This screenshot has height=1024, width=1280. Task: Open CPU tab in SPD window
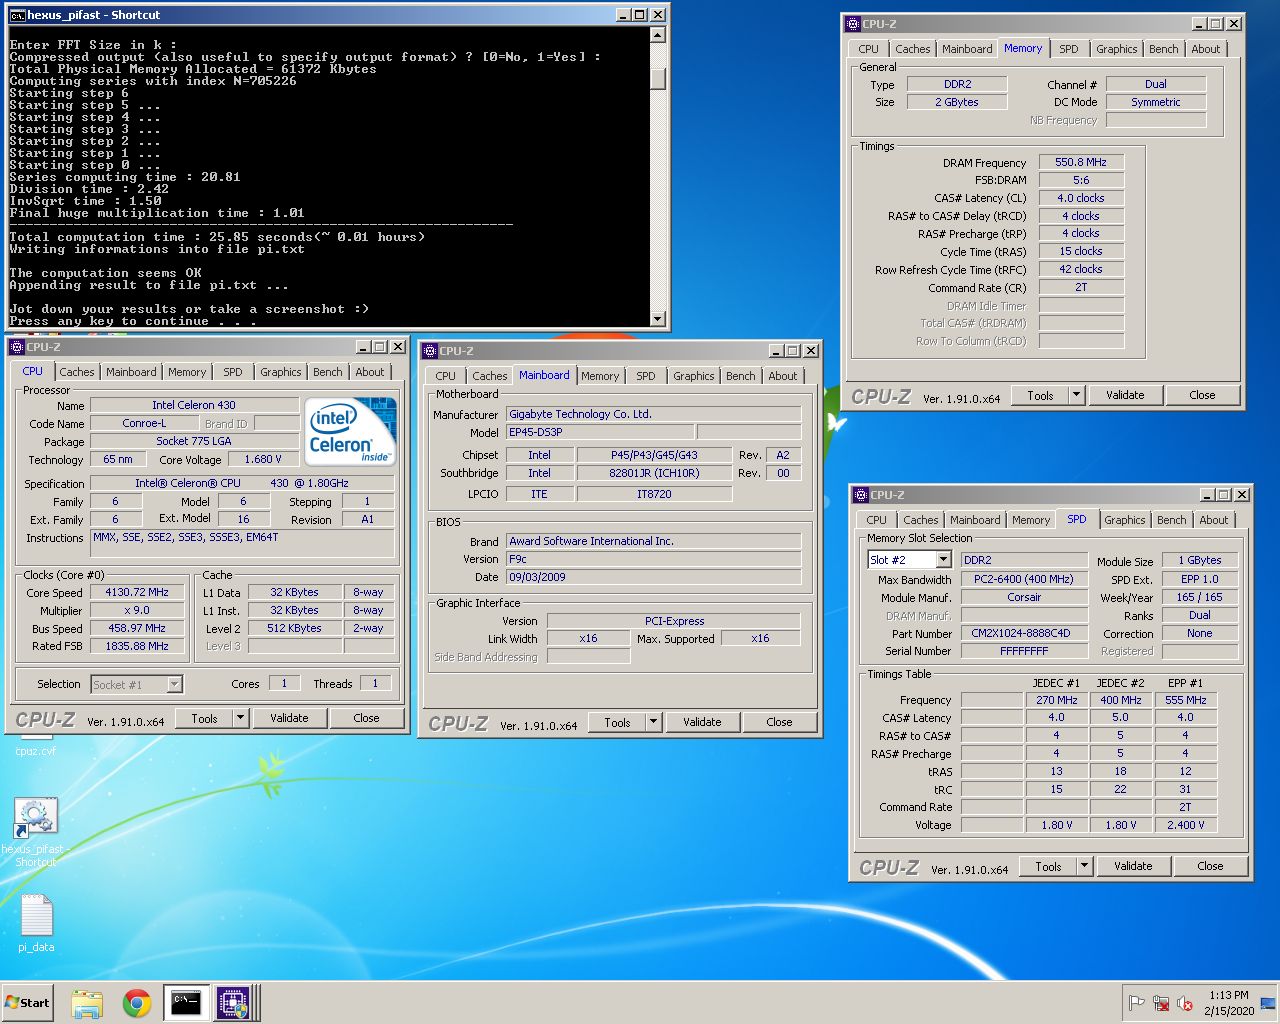(x=876, y=520)
